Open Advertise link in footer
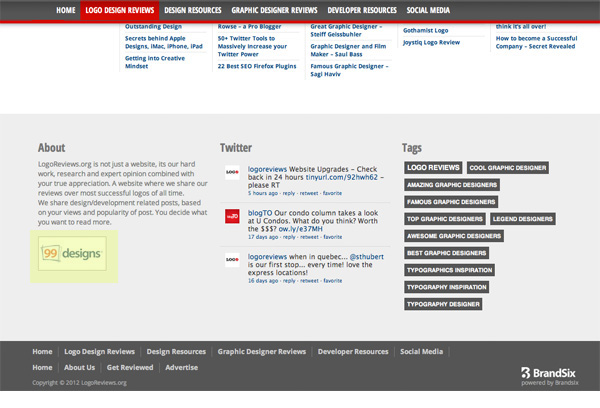The height and width of the screenshot is (408, 600). coord(182,367)
